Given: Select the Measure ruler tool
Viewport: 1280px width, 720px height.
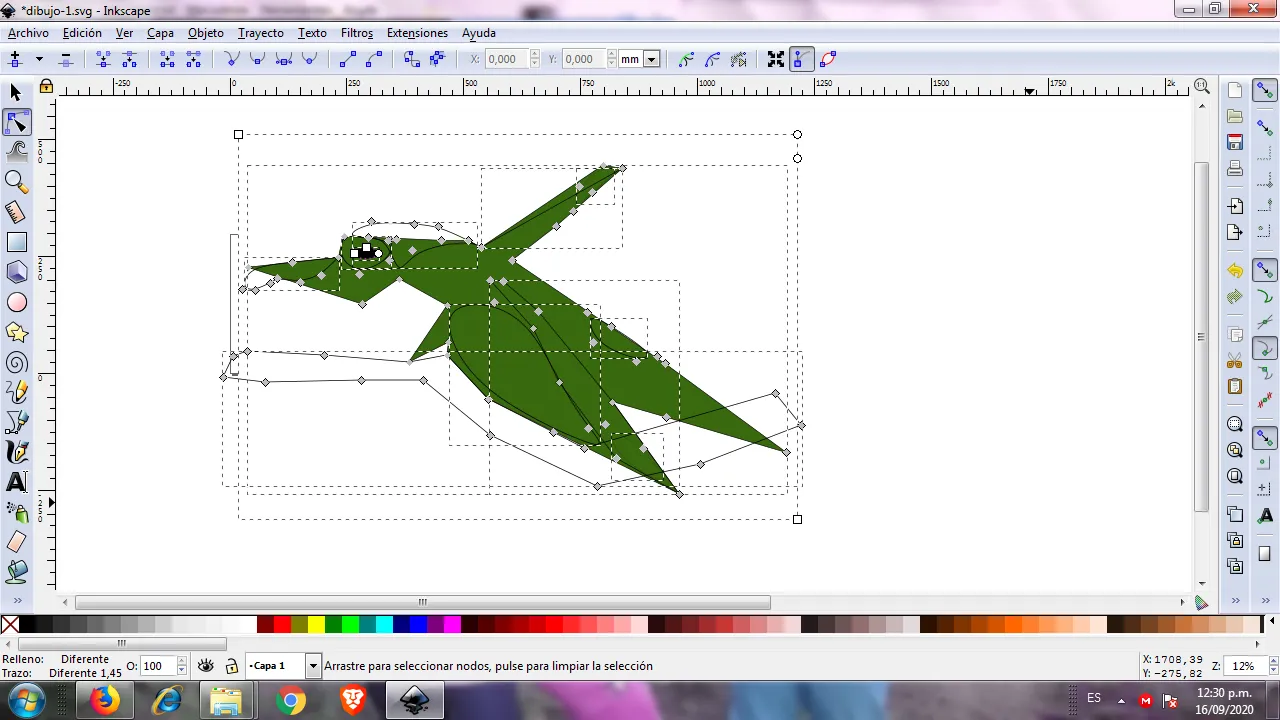Looking at the screenshot, I should pyautogui.click(x=16, y=212).
